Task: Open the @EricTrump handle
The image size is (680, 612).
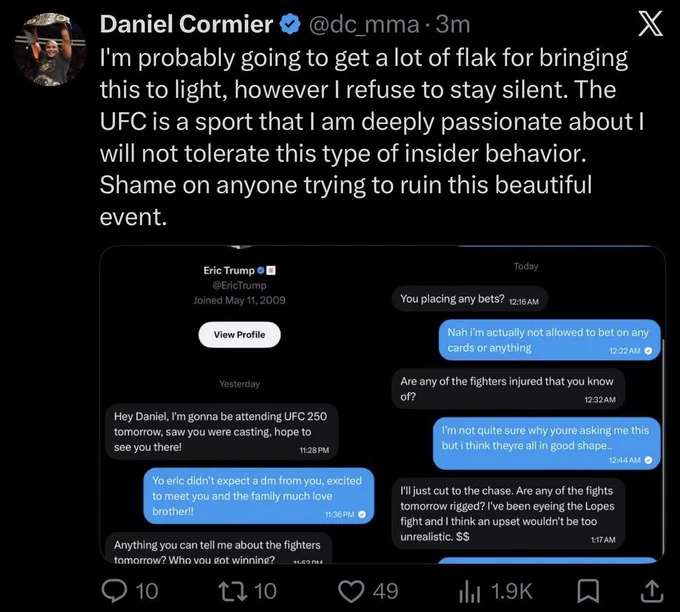Action: click(239, 285)
